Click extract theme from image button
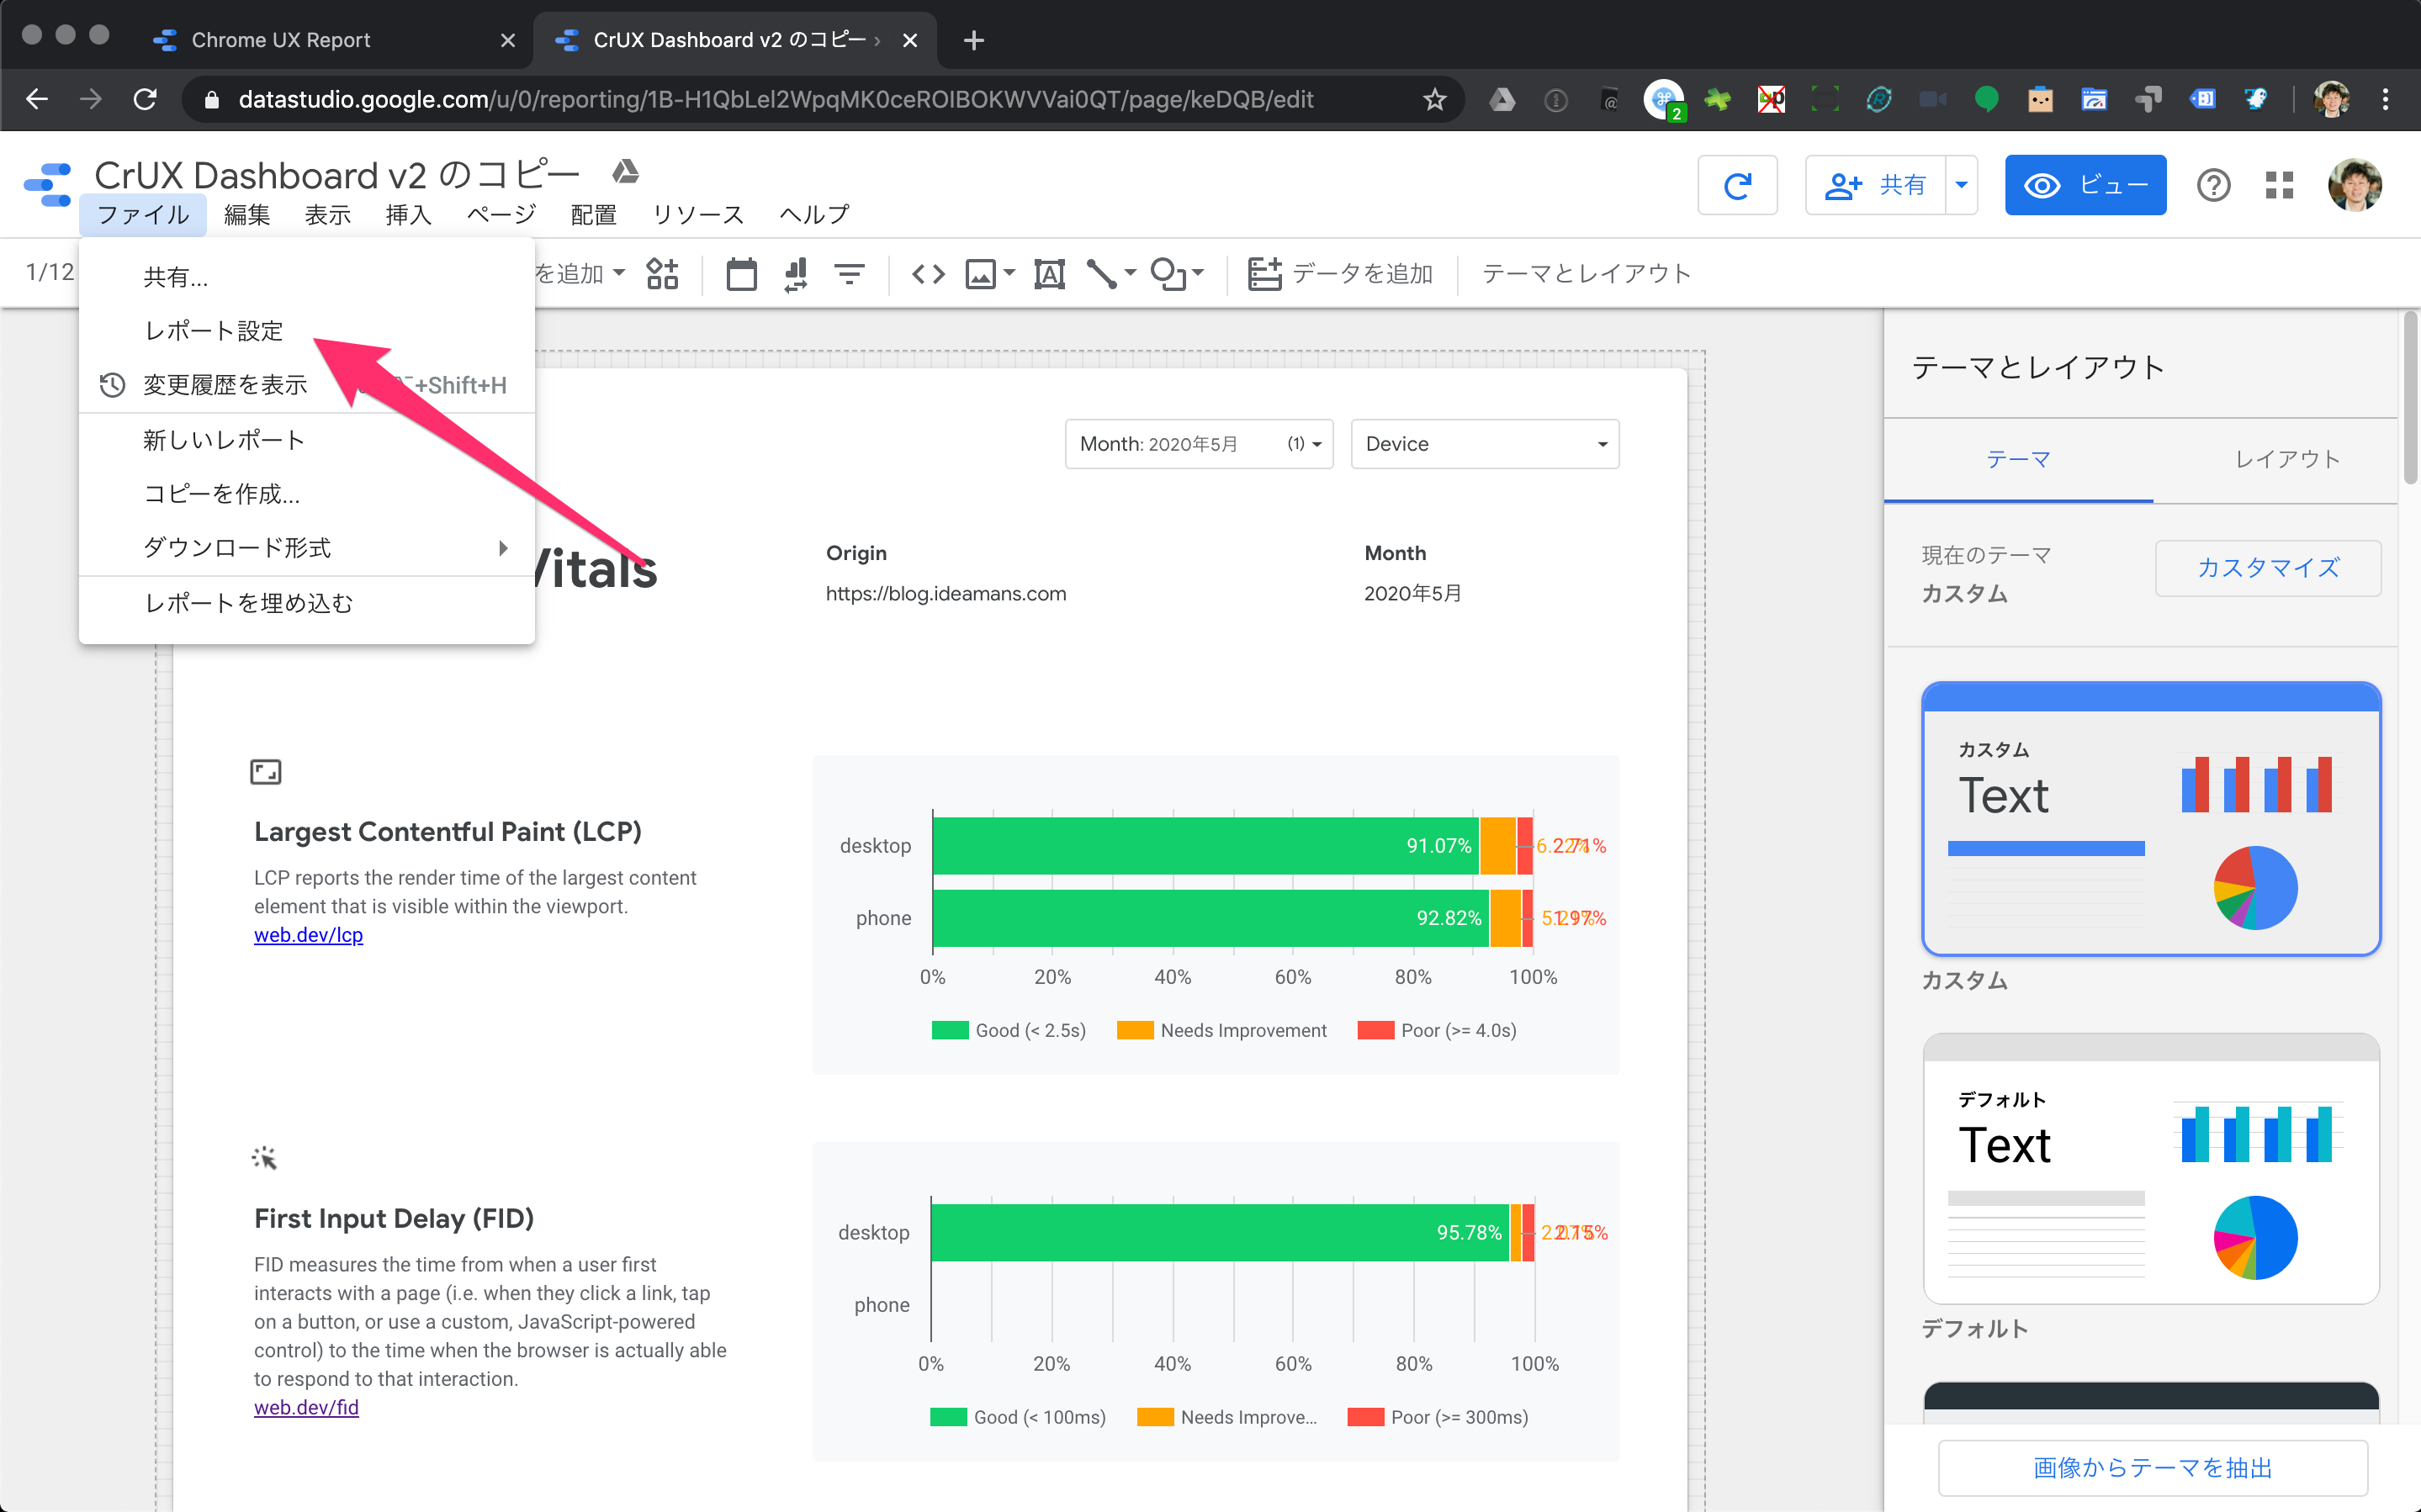The width and height of the screenshot is (2421, 1512). (2152, 1467)
